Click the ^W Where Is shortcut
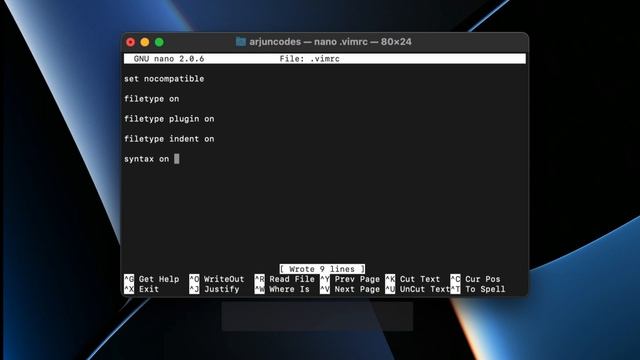Screen dimensions: 640x360 [282, 289]
